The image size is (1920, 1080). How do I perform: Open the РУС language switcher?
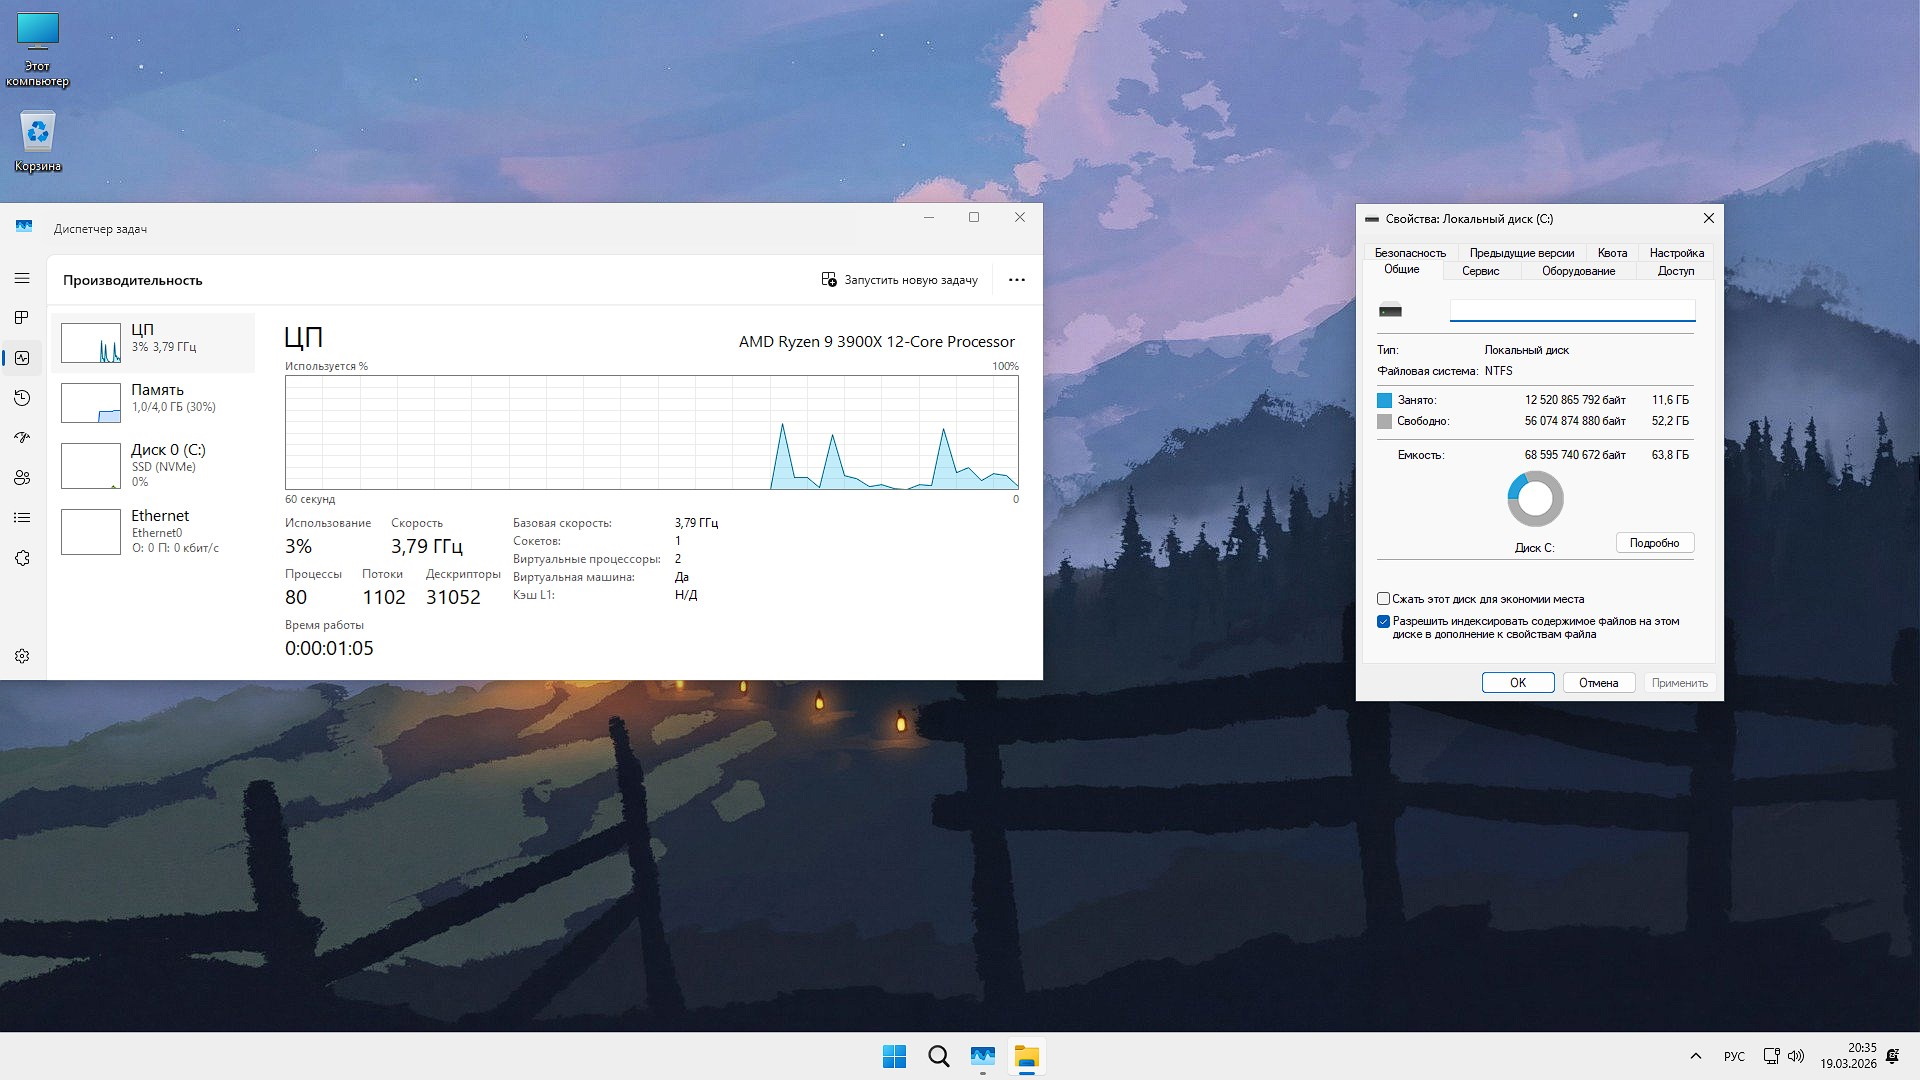1733,1055
